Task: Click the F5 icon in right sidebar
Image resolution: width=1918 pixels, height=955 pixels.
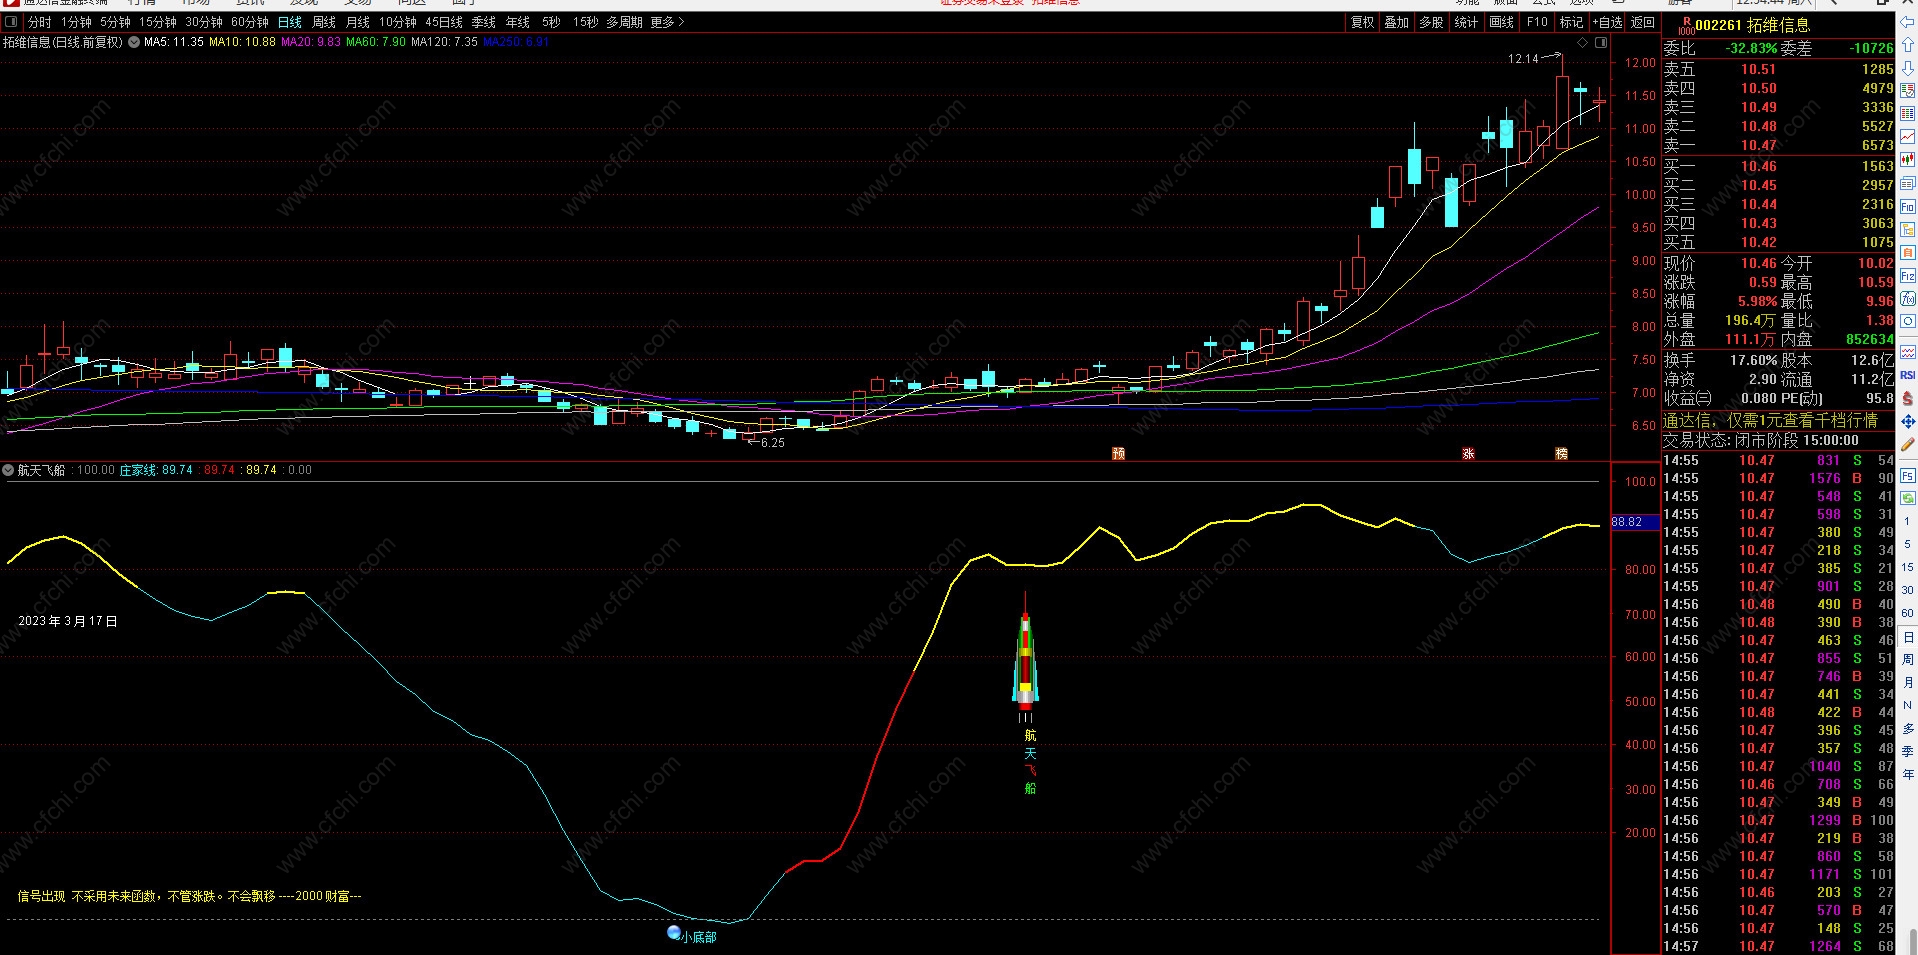Action: pyautogui.click(x=1908, y=476)
